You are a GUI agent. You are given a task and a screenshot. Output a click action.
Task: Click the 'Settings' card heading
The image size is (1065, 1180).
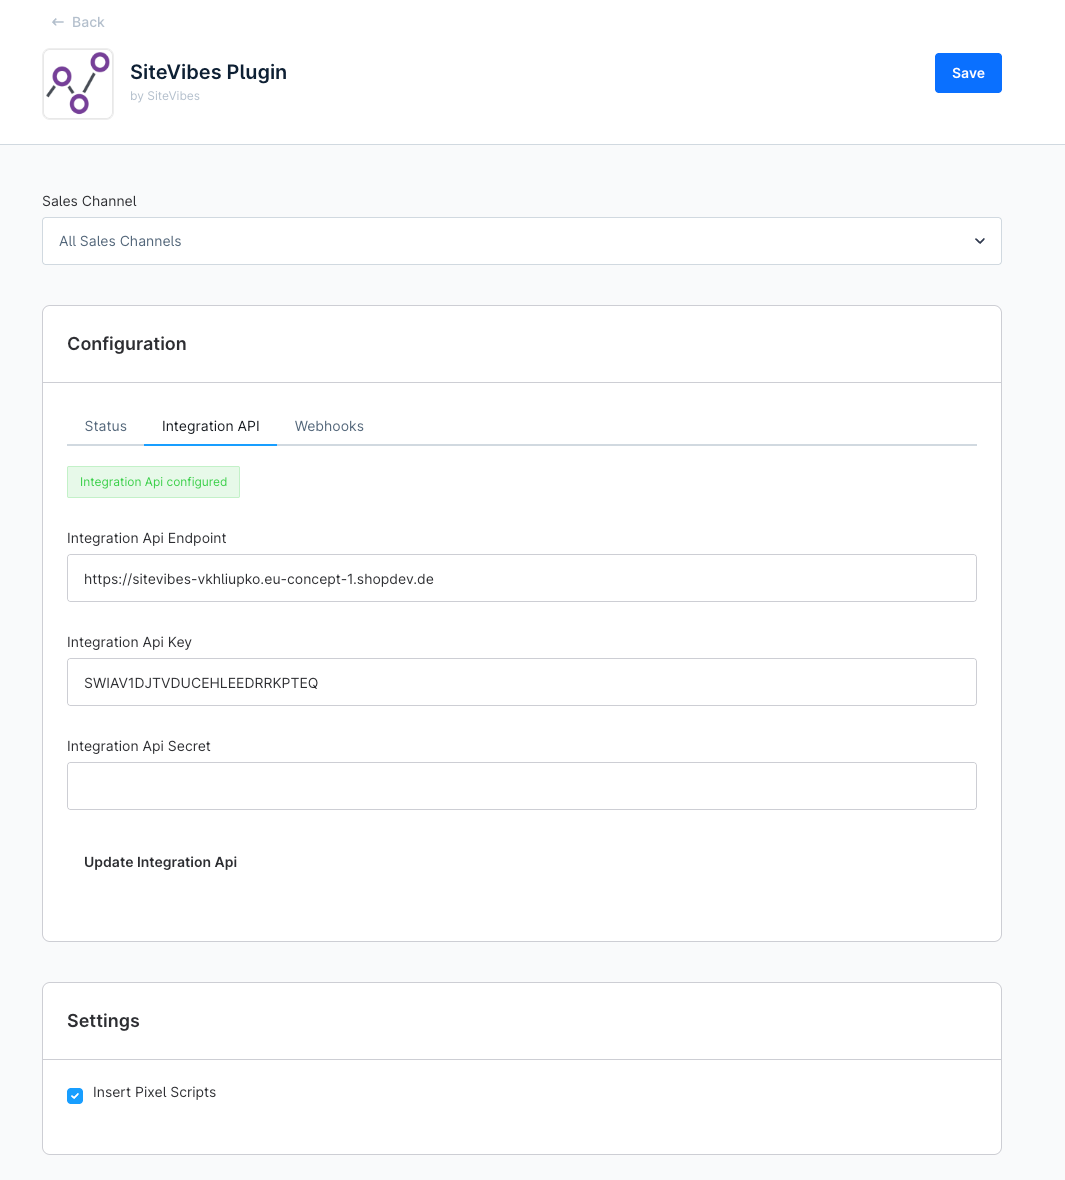click(x=104, y=1020)
